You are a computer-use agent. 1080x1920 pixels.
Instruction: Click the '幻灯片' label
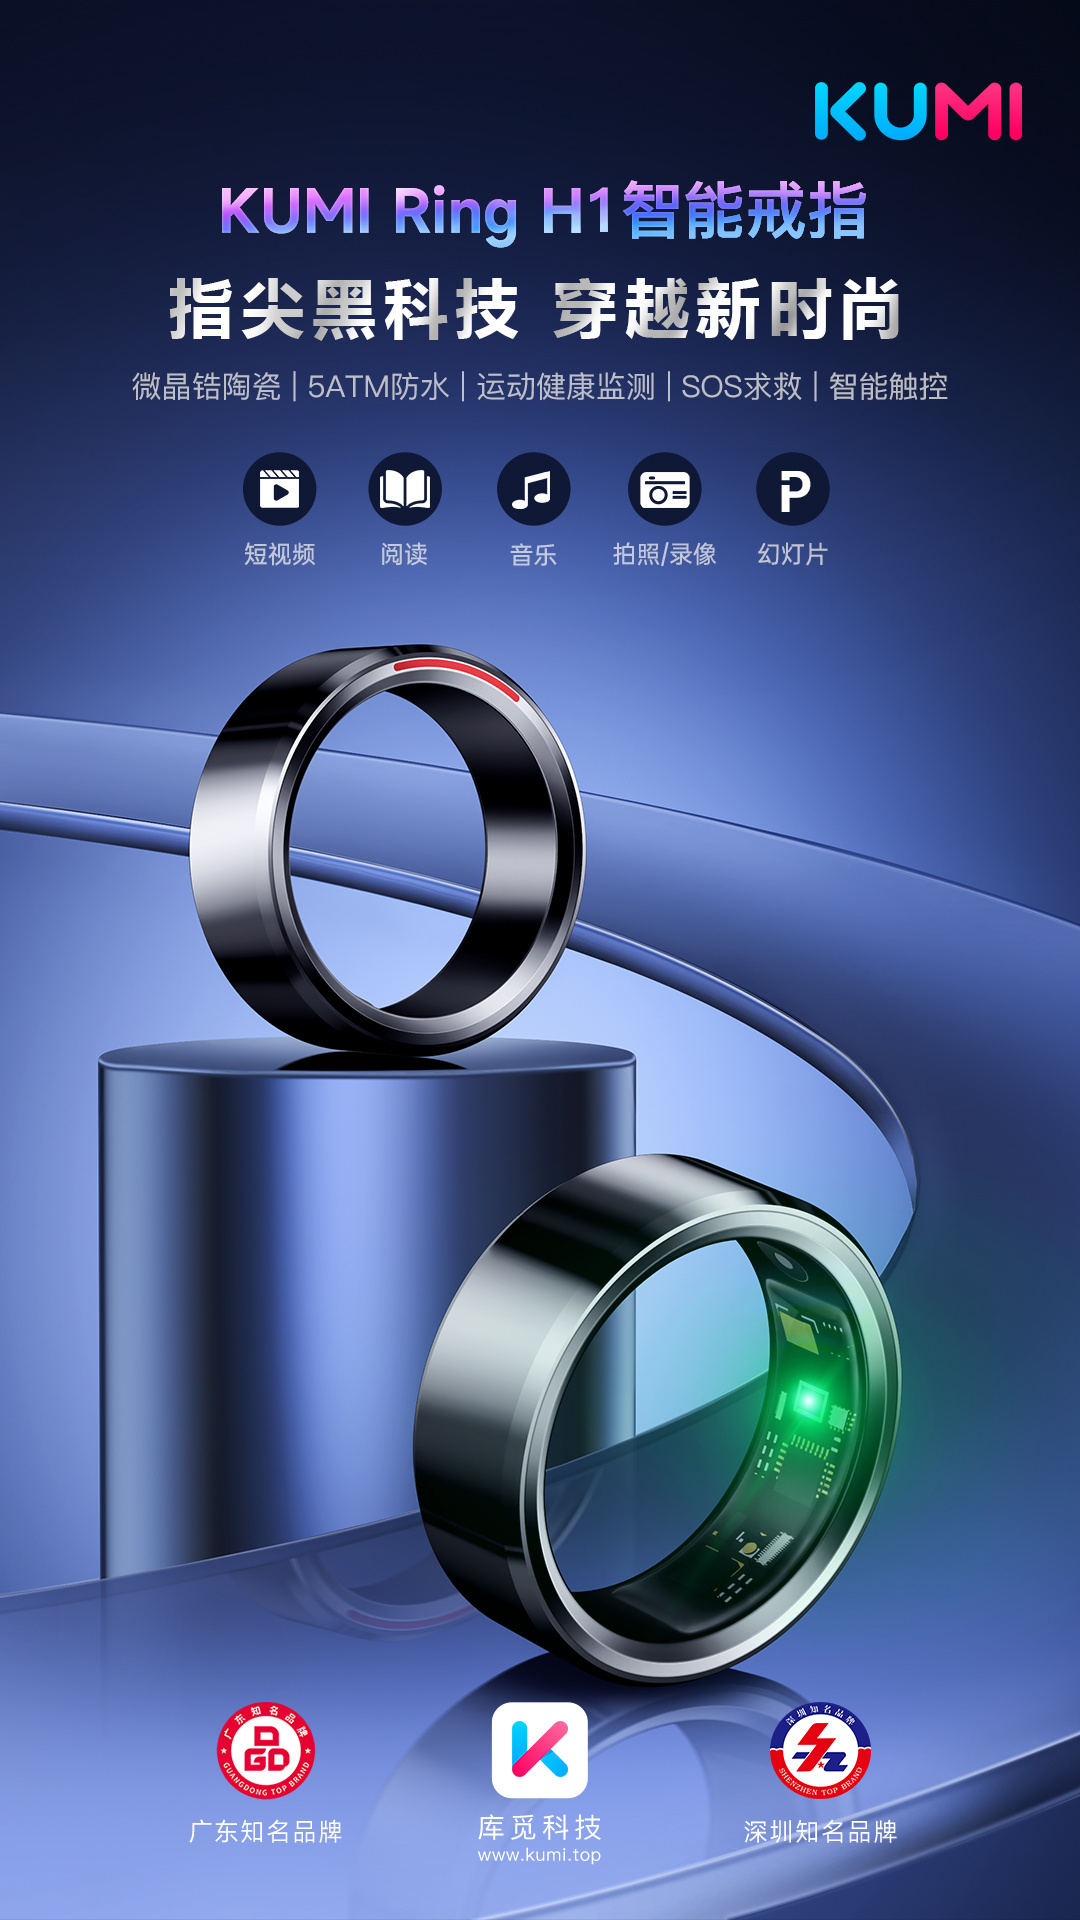793,554
